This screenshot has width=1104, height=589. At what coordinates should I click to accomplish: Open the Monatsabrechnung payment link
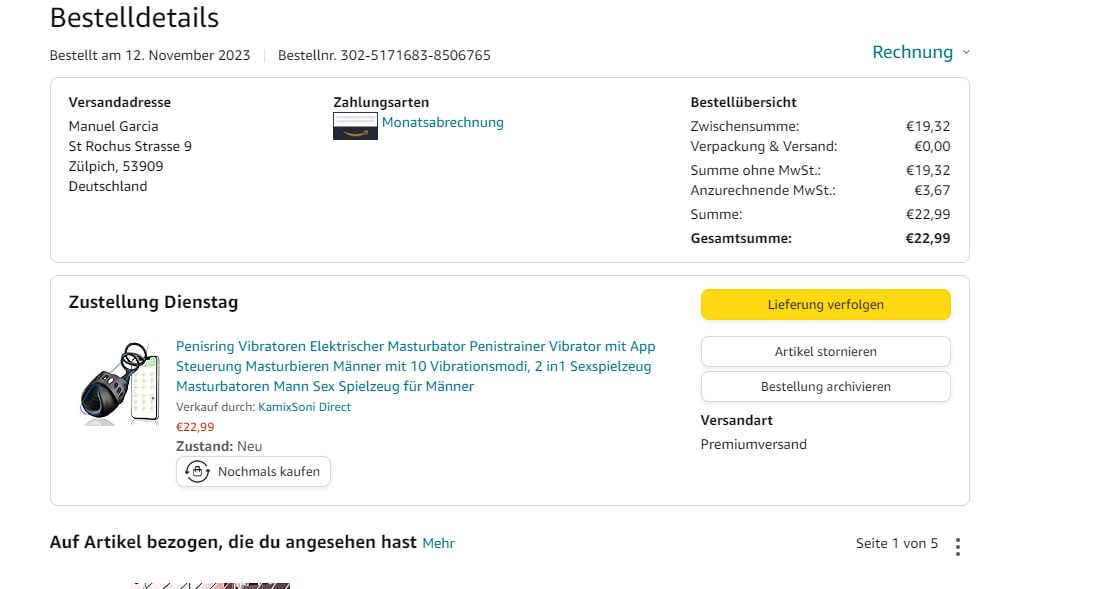tap(442, 123)
